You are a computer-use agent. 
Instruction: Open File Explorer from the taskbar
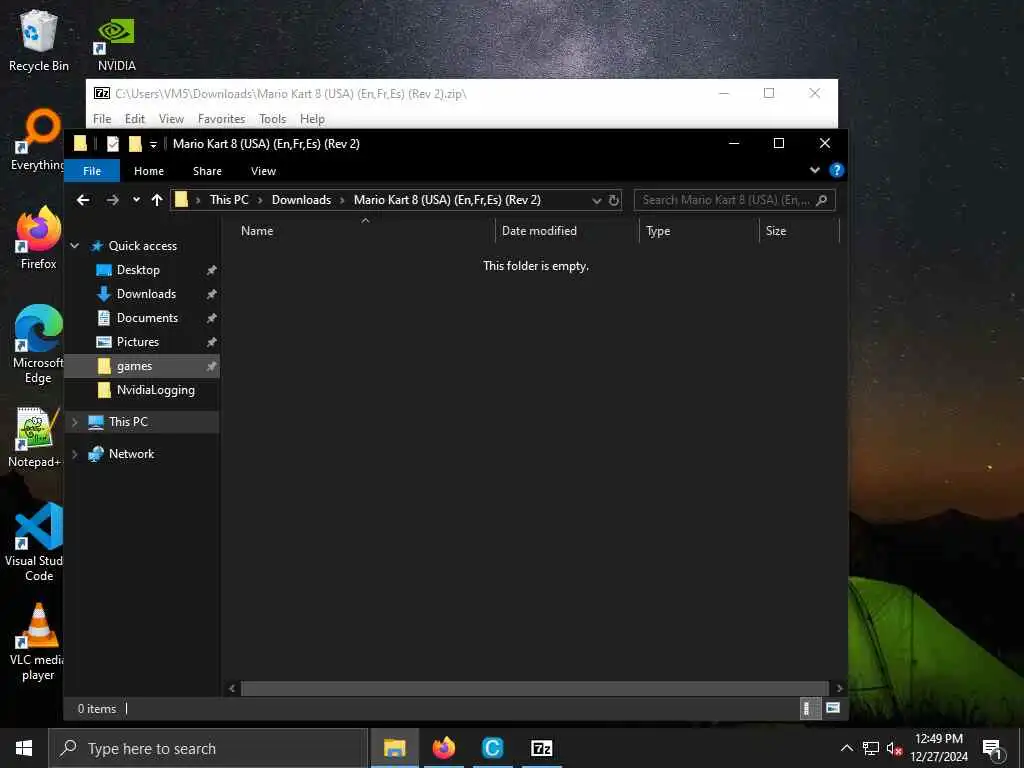tap(394, 748)
